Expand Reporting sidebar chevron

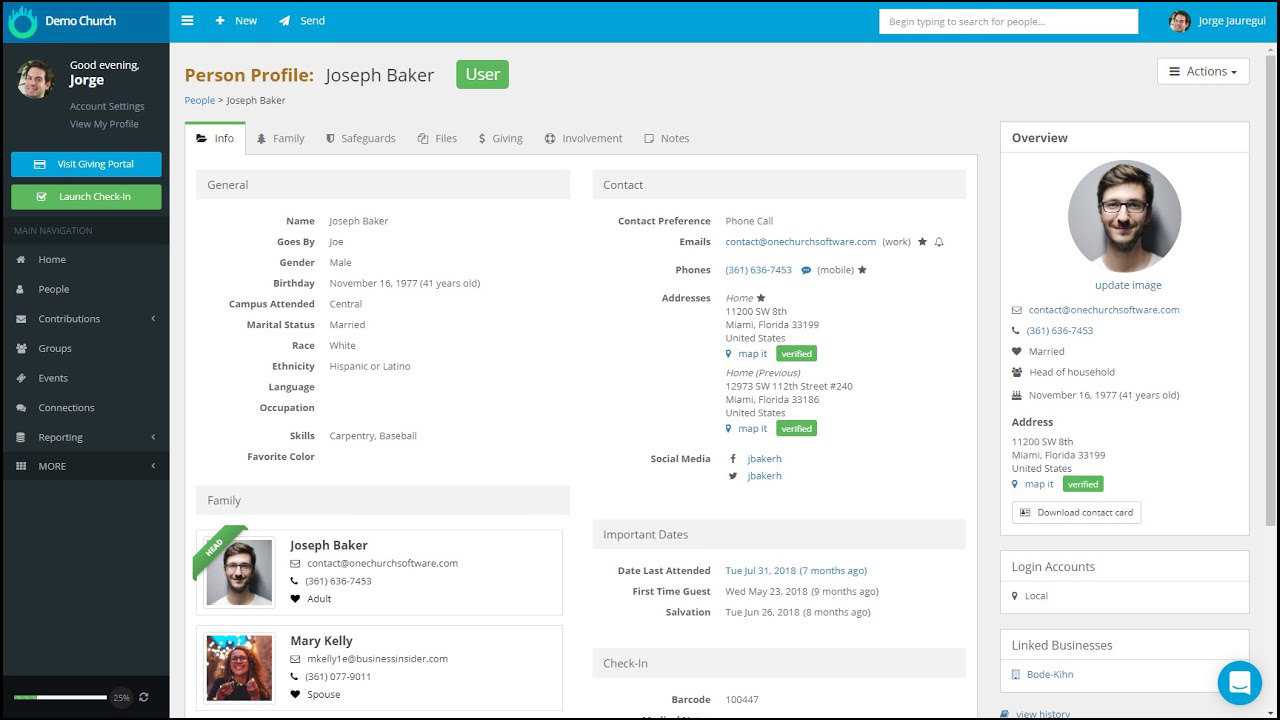point(153,437)
